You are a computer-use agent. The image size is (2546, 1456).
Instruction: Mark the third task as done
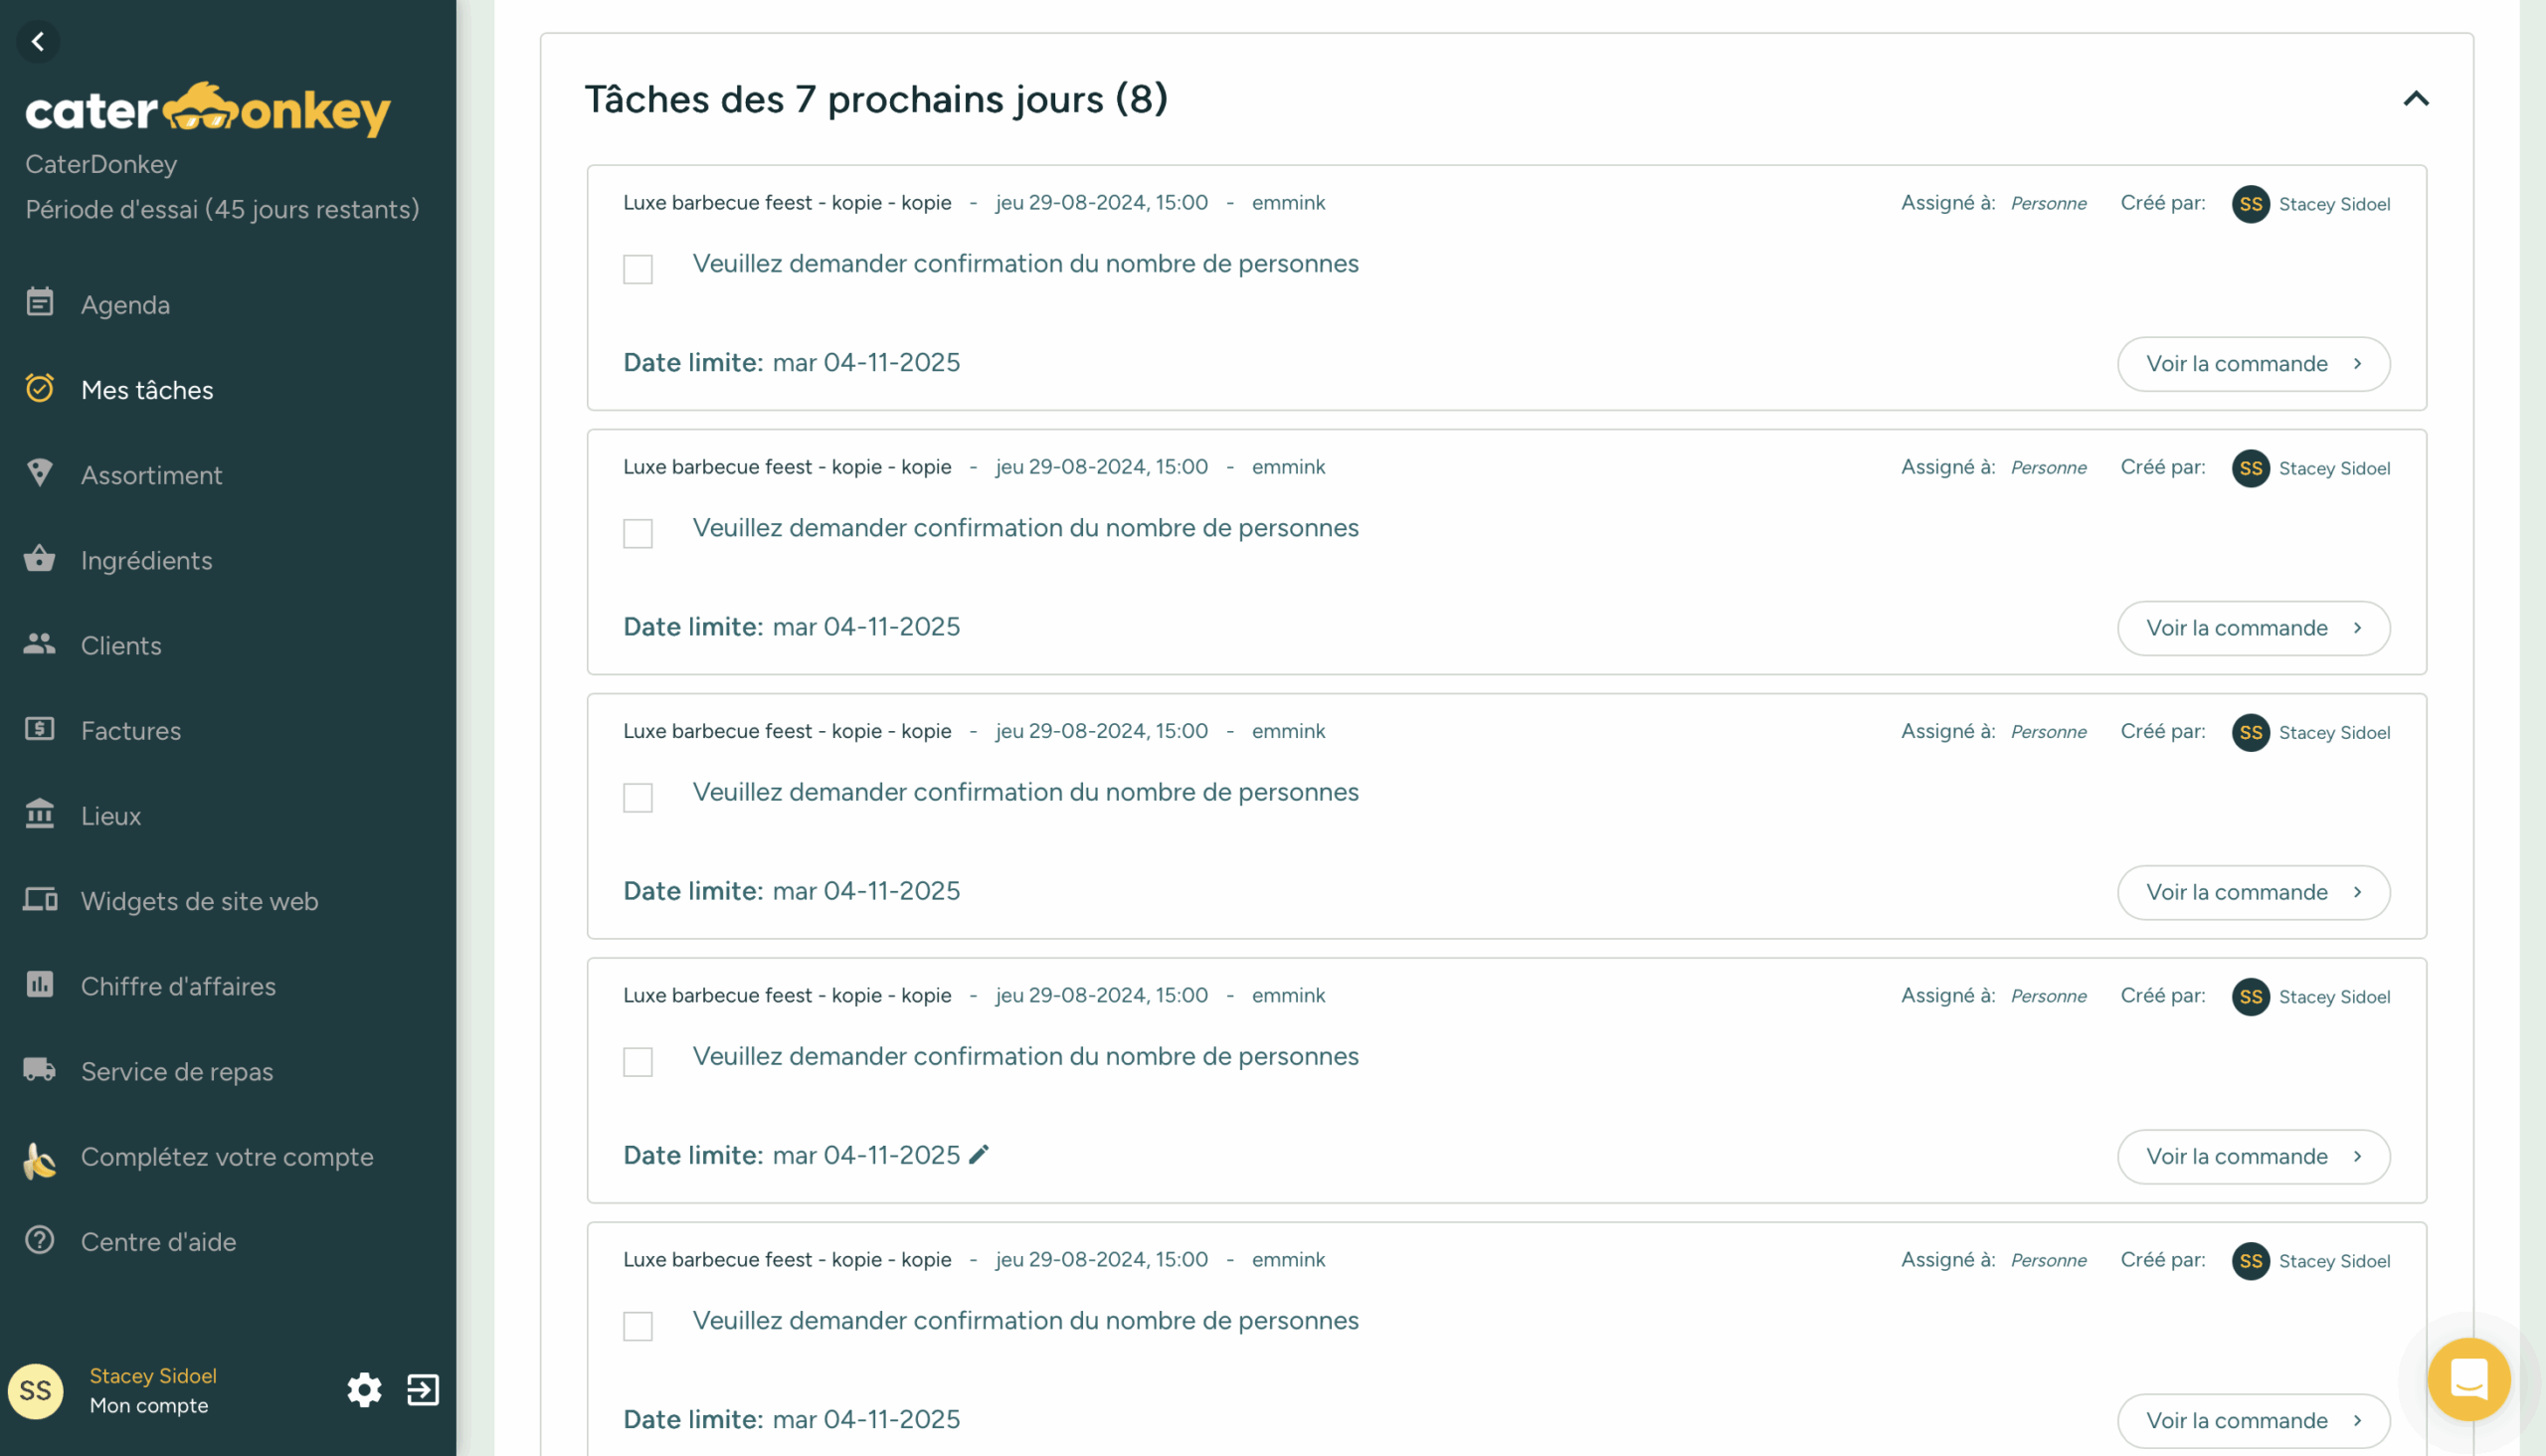tap(638, 797)
